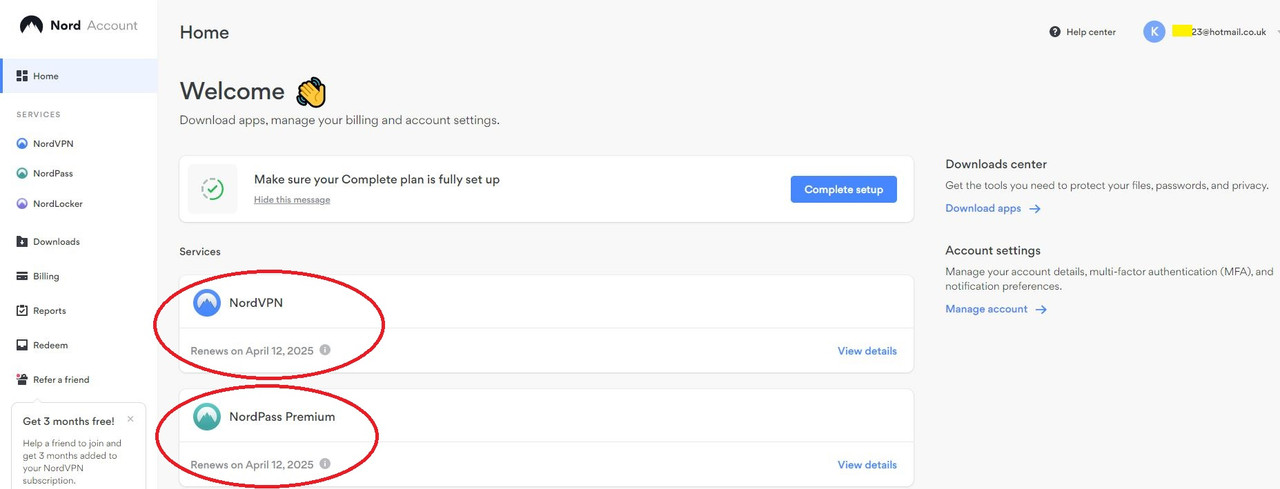Click the info icon beside the NordVPN renewal date
Viewport: 1280px width, 489px height.
(x=325, y=350)
